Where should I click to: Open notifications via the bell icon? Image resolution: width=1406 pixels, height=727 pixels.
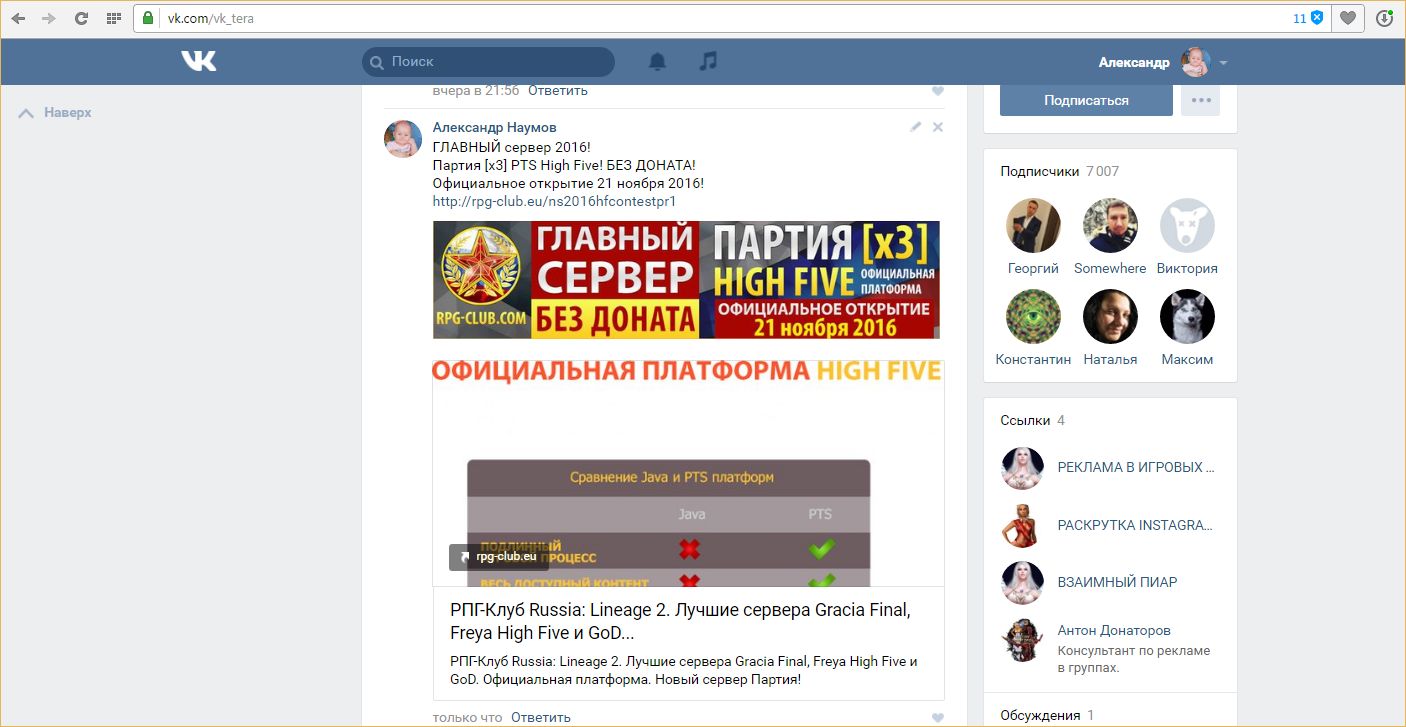657,62
